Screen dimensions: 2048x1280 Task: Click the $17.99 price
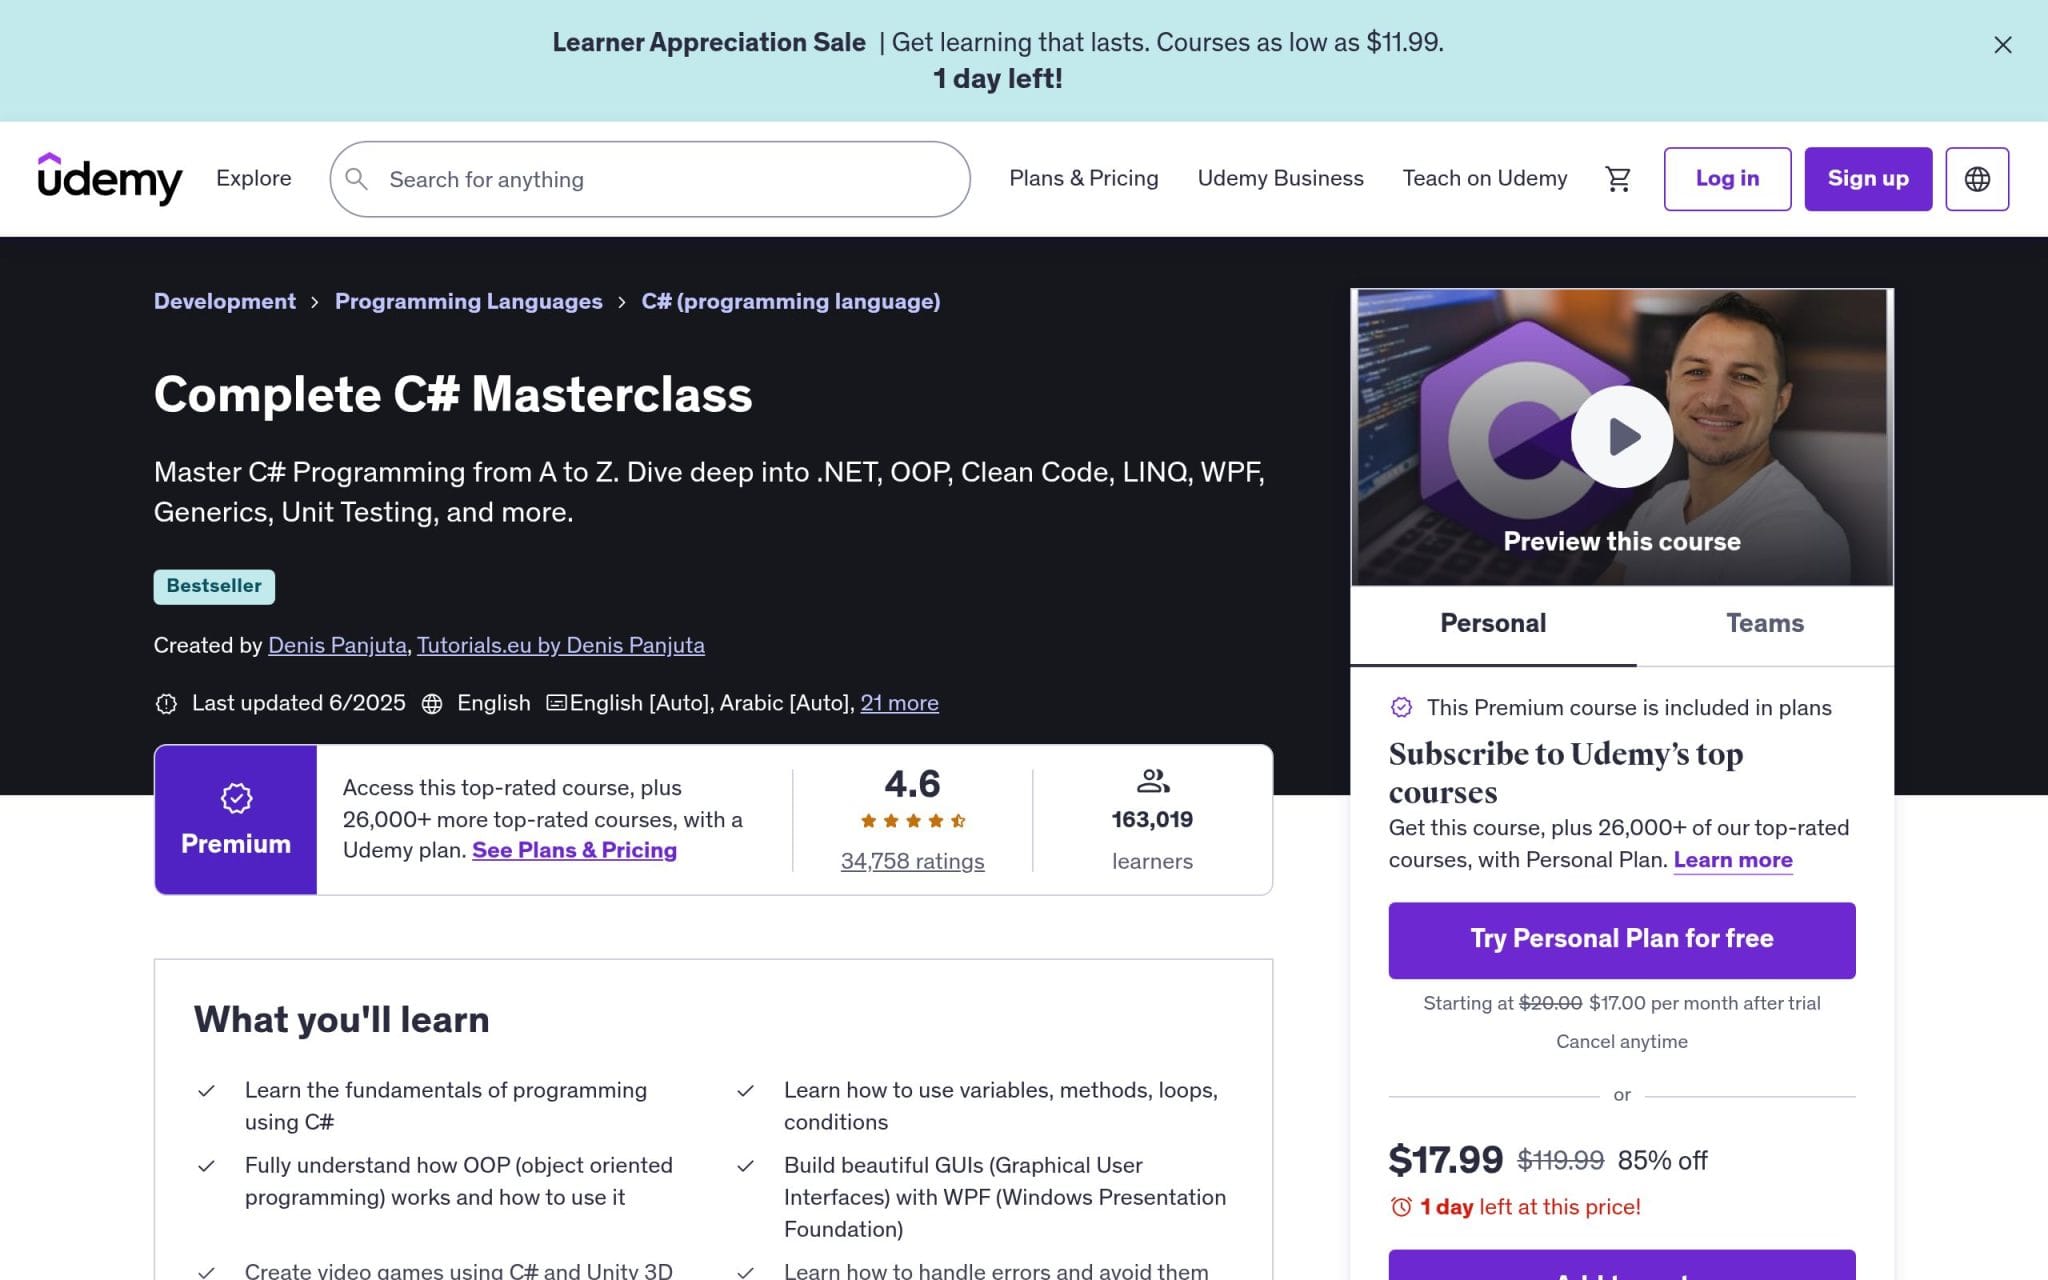[1445, 1160]
